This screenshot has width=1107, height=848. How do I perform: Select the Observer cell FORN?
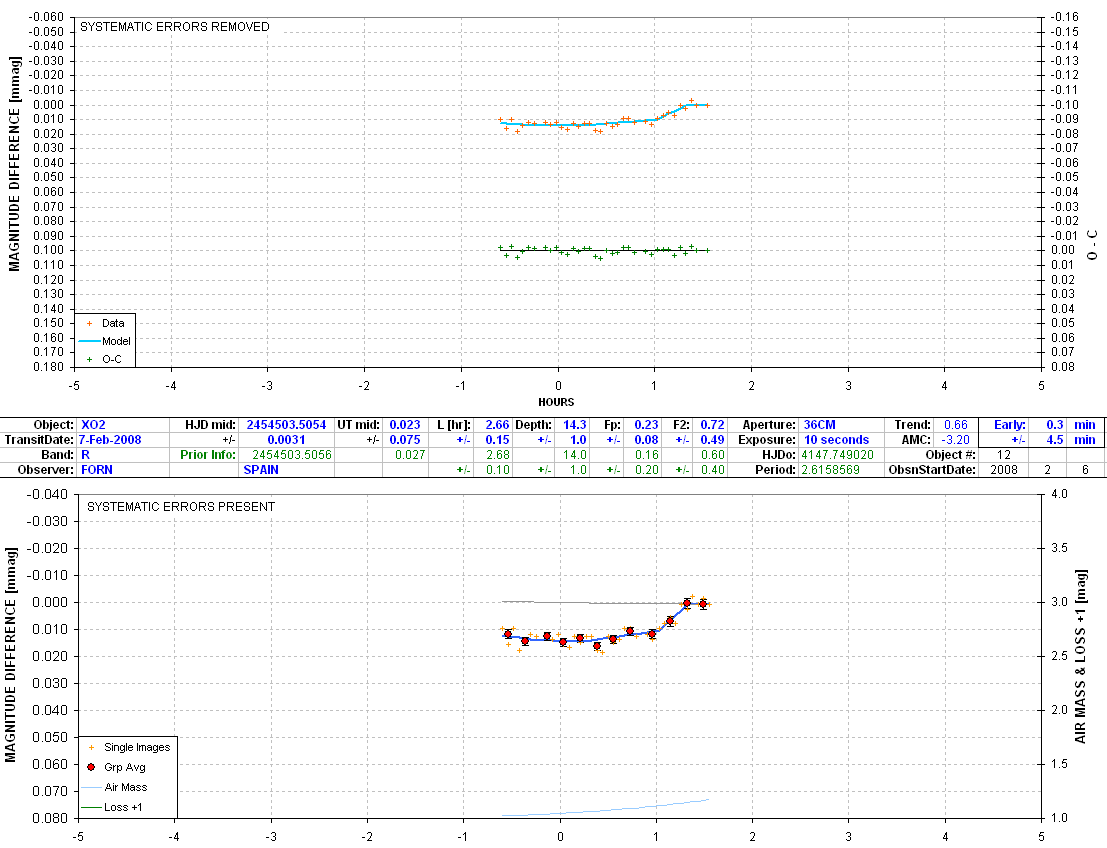click(96, 470)
